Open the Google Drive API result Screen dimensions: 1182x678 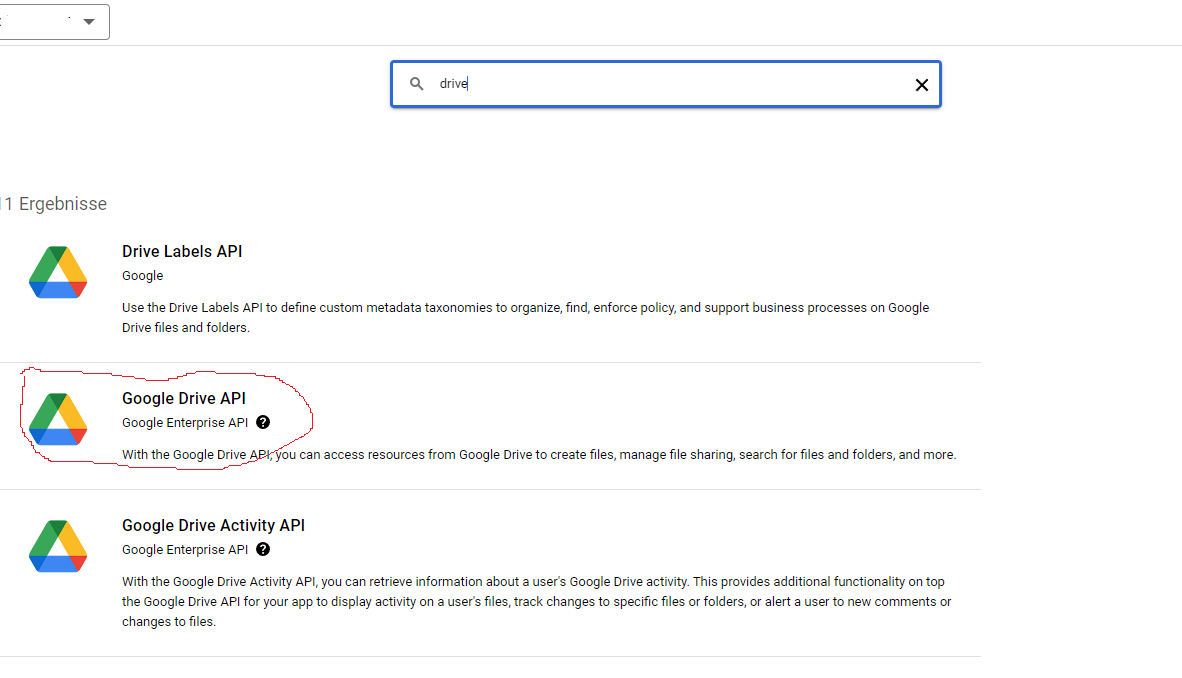[184, 398]
